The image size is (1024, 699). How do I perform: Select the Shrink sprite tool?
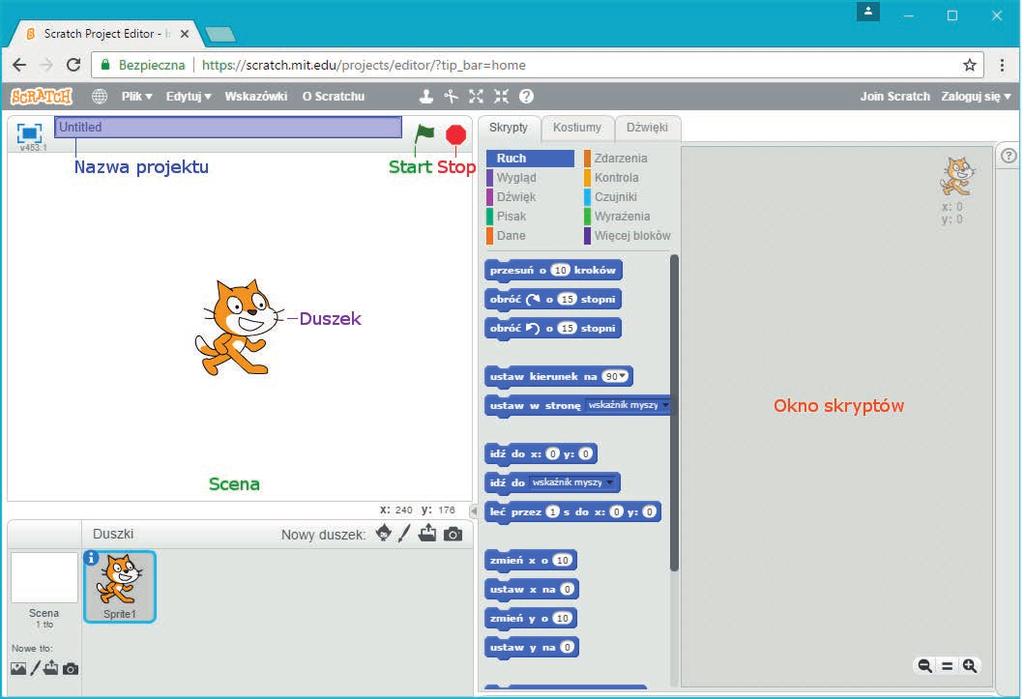click(501, 96)
